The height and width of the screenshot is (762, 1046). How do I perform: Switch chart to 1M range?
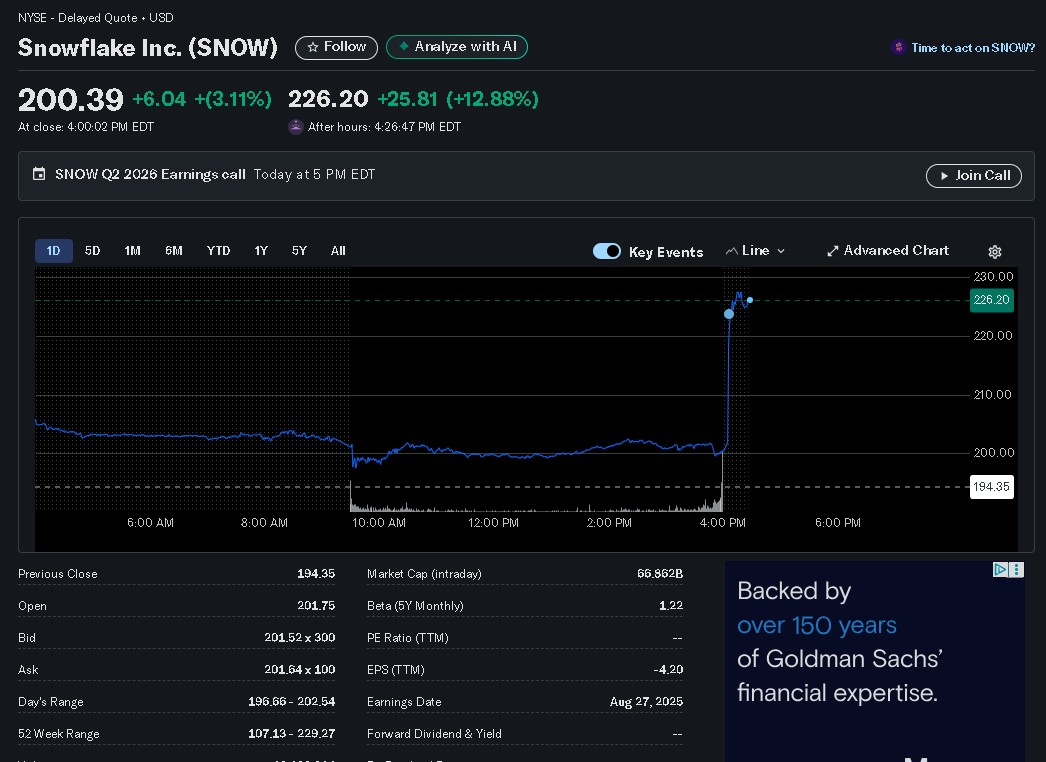(x=132, y=251)
